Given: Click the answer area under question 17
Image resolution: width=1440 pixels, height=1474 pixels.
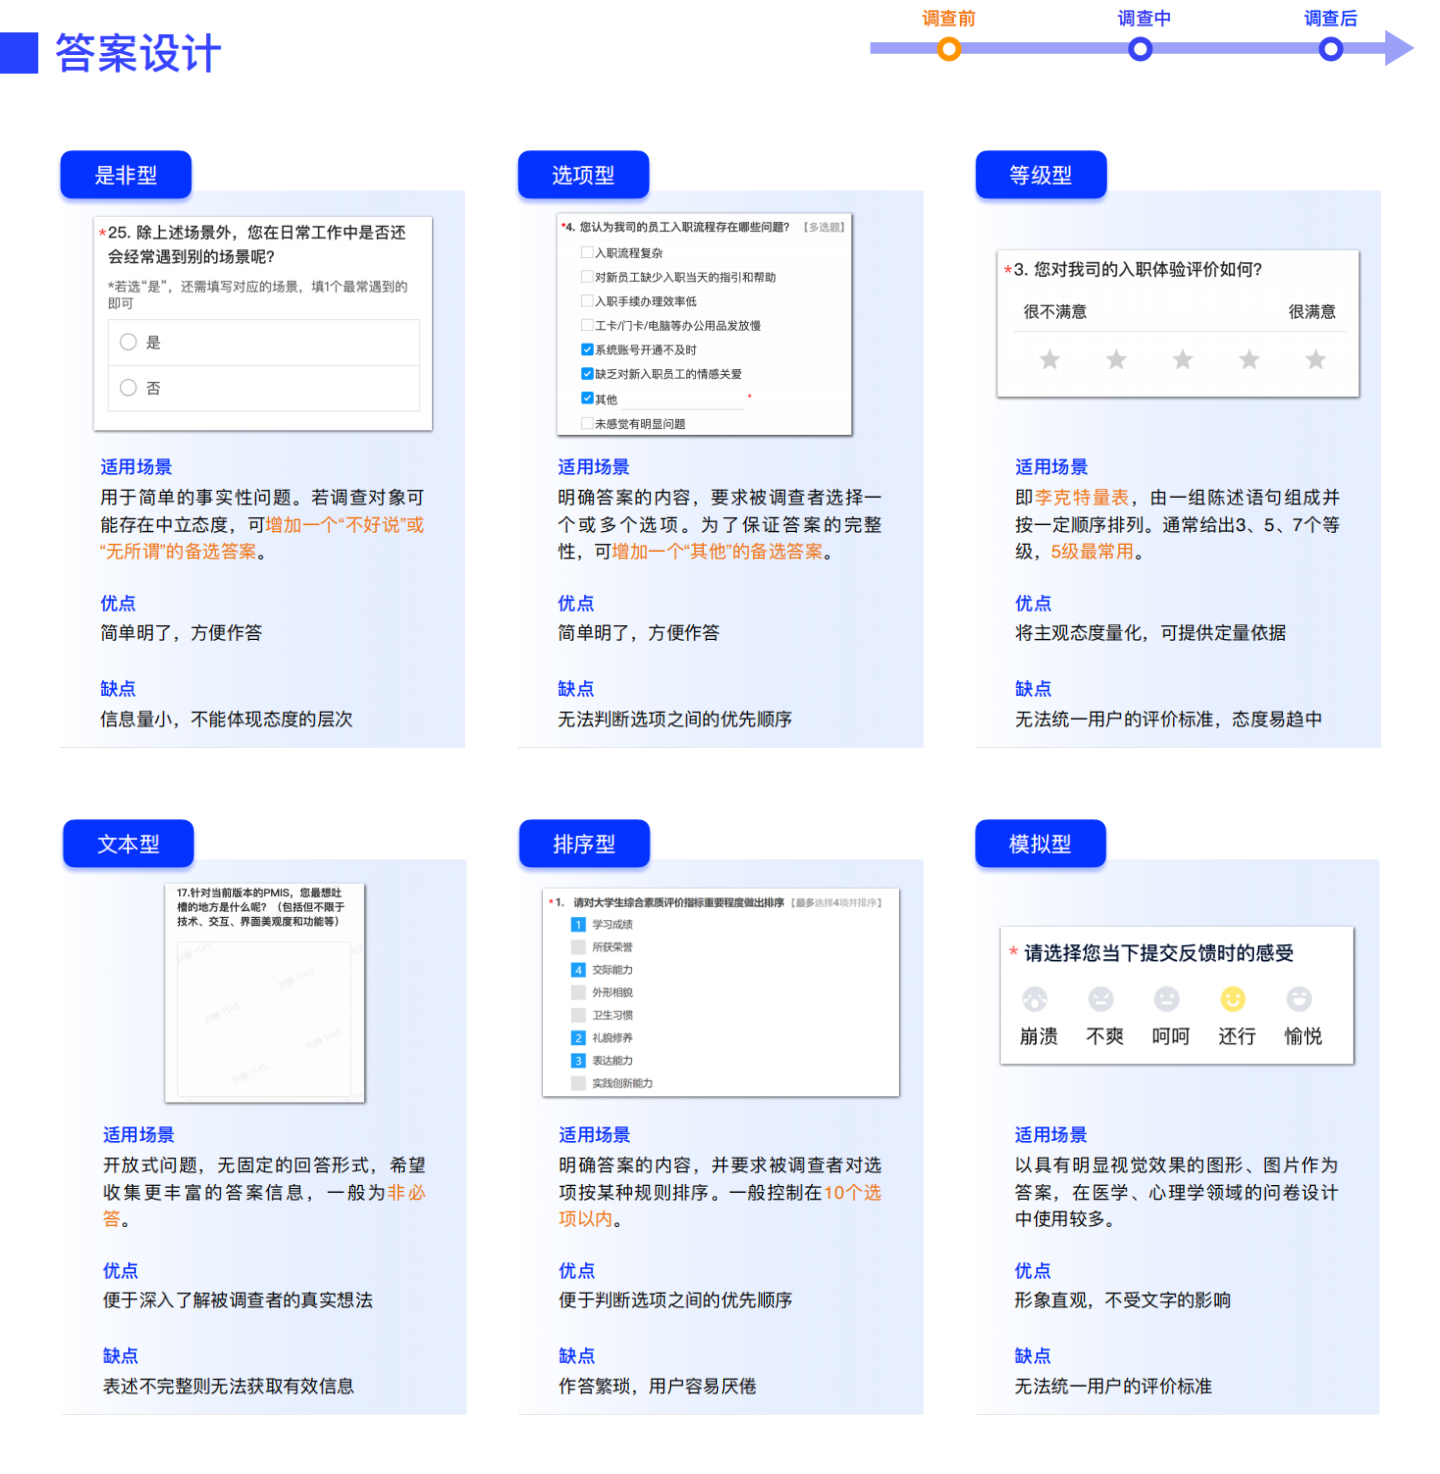Looking at the screenshot, I should (264, 1020).
